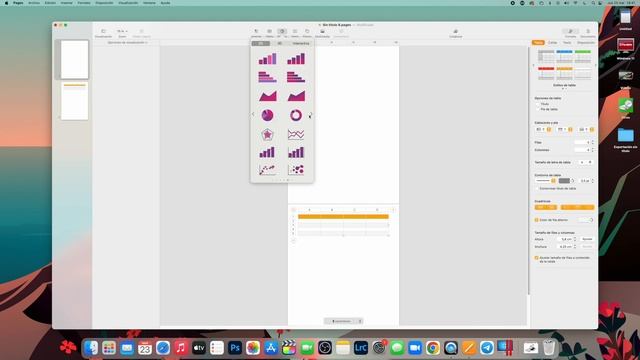
Task: Click the orange header row of table
Action: [343, 216]
